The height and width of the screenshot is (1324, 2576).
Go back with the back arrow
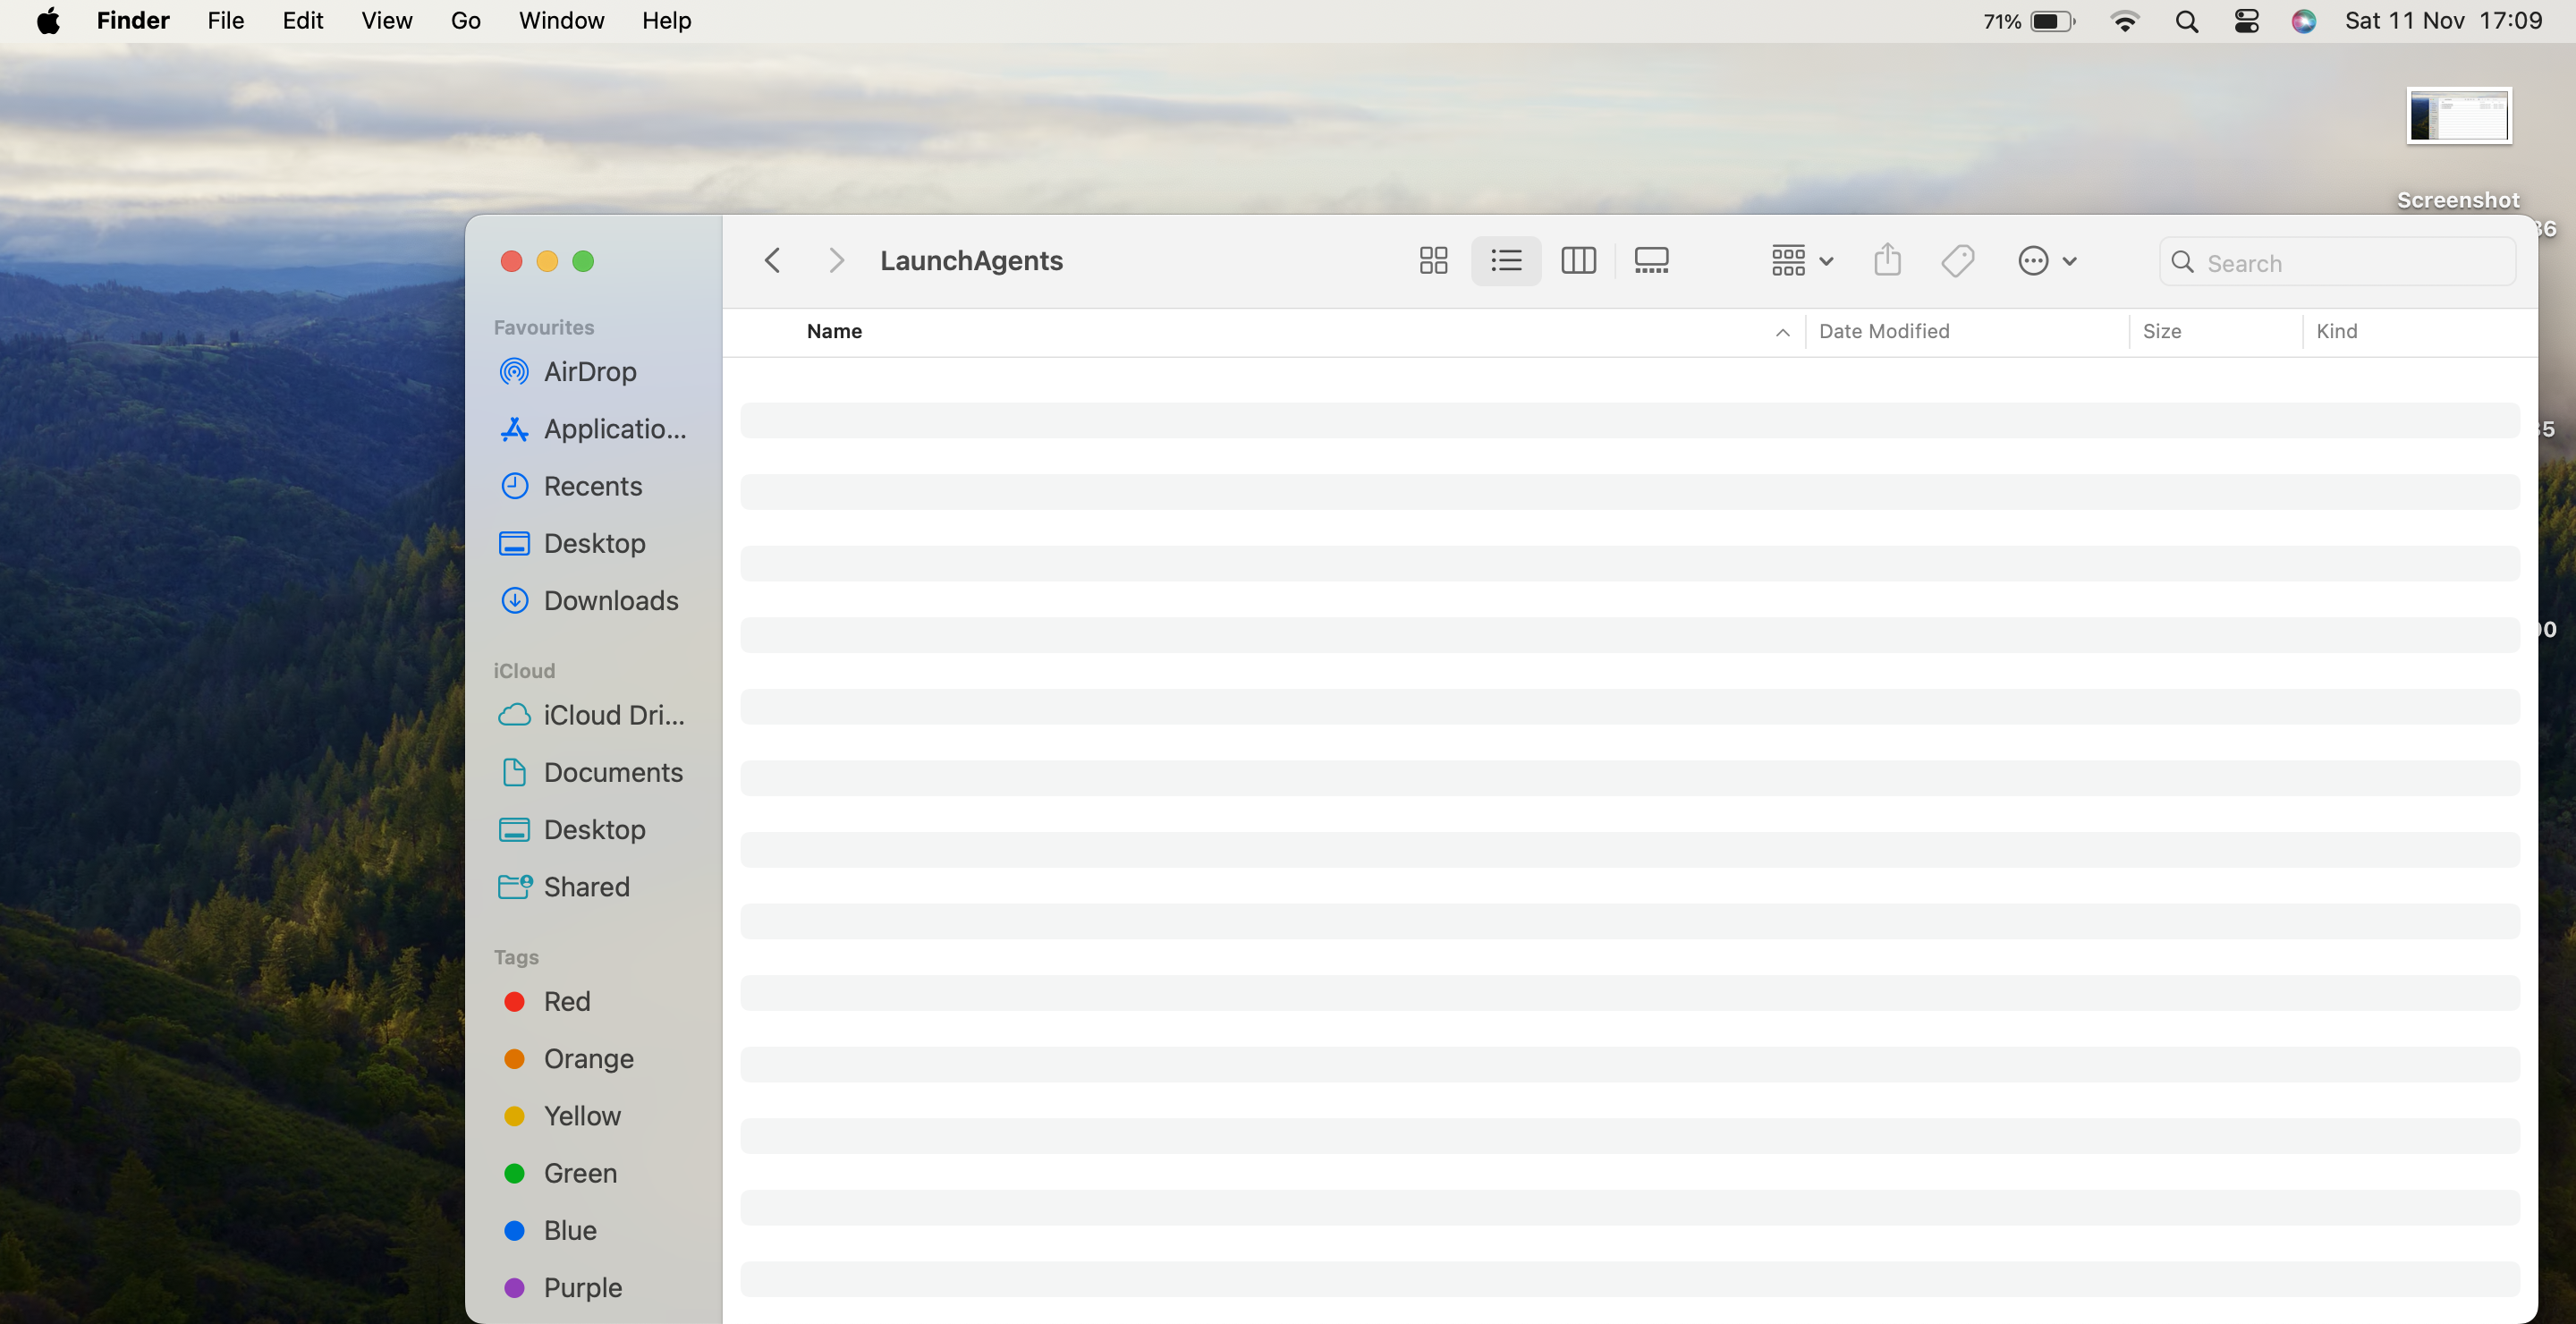coord(772,261)
